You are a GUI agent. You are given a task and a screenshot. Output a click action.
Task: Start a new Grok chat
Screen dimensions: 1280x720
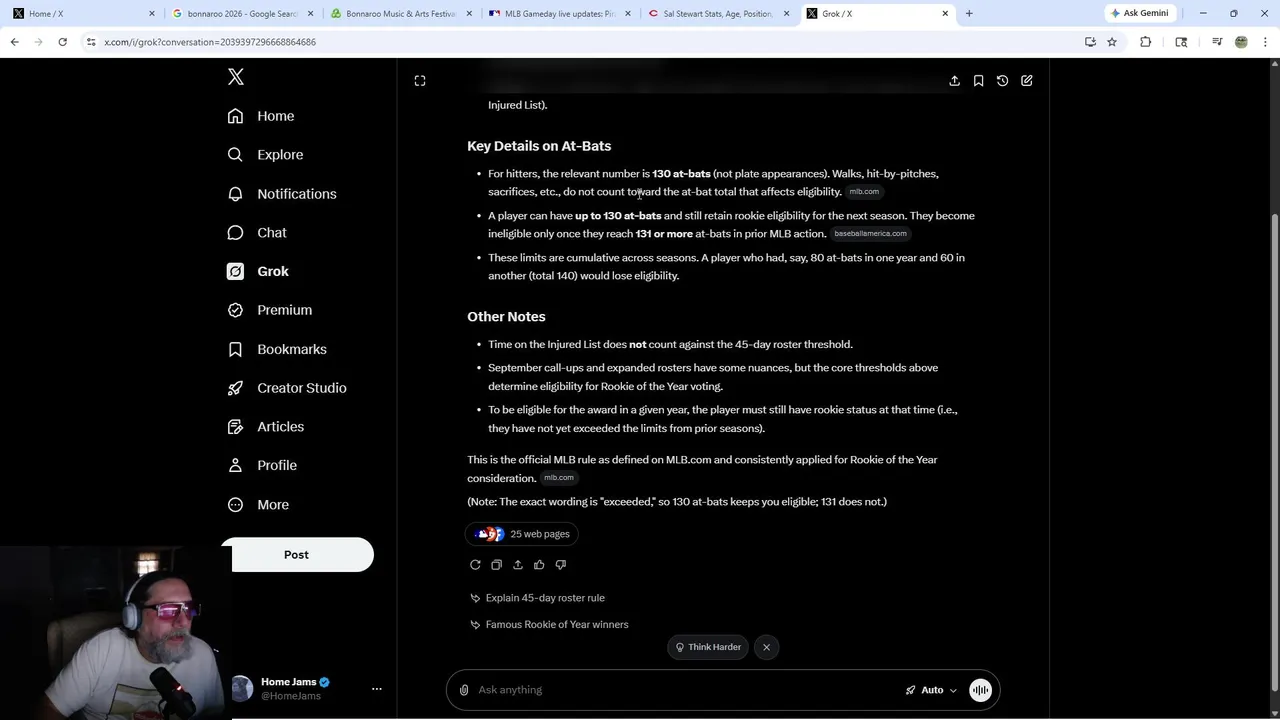tap(1027, 81)
